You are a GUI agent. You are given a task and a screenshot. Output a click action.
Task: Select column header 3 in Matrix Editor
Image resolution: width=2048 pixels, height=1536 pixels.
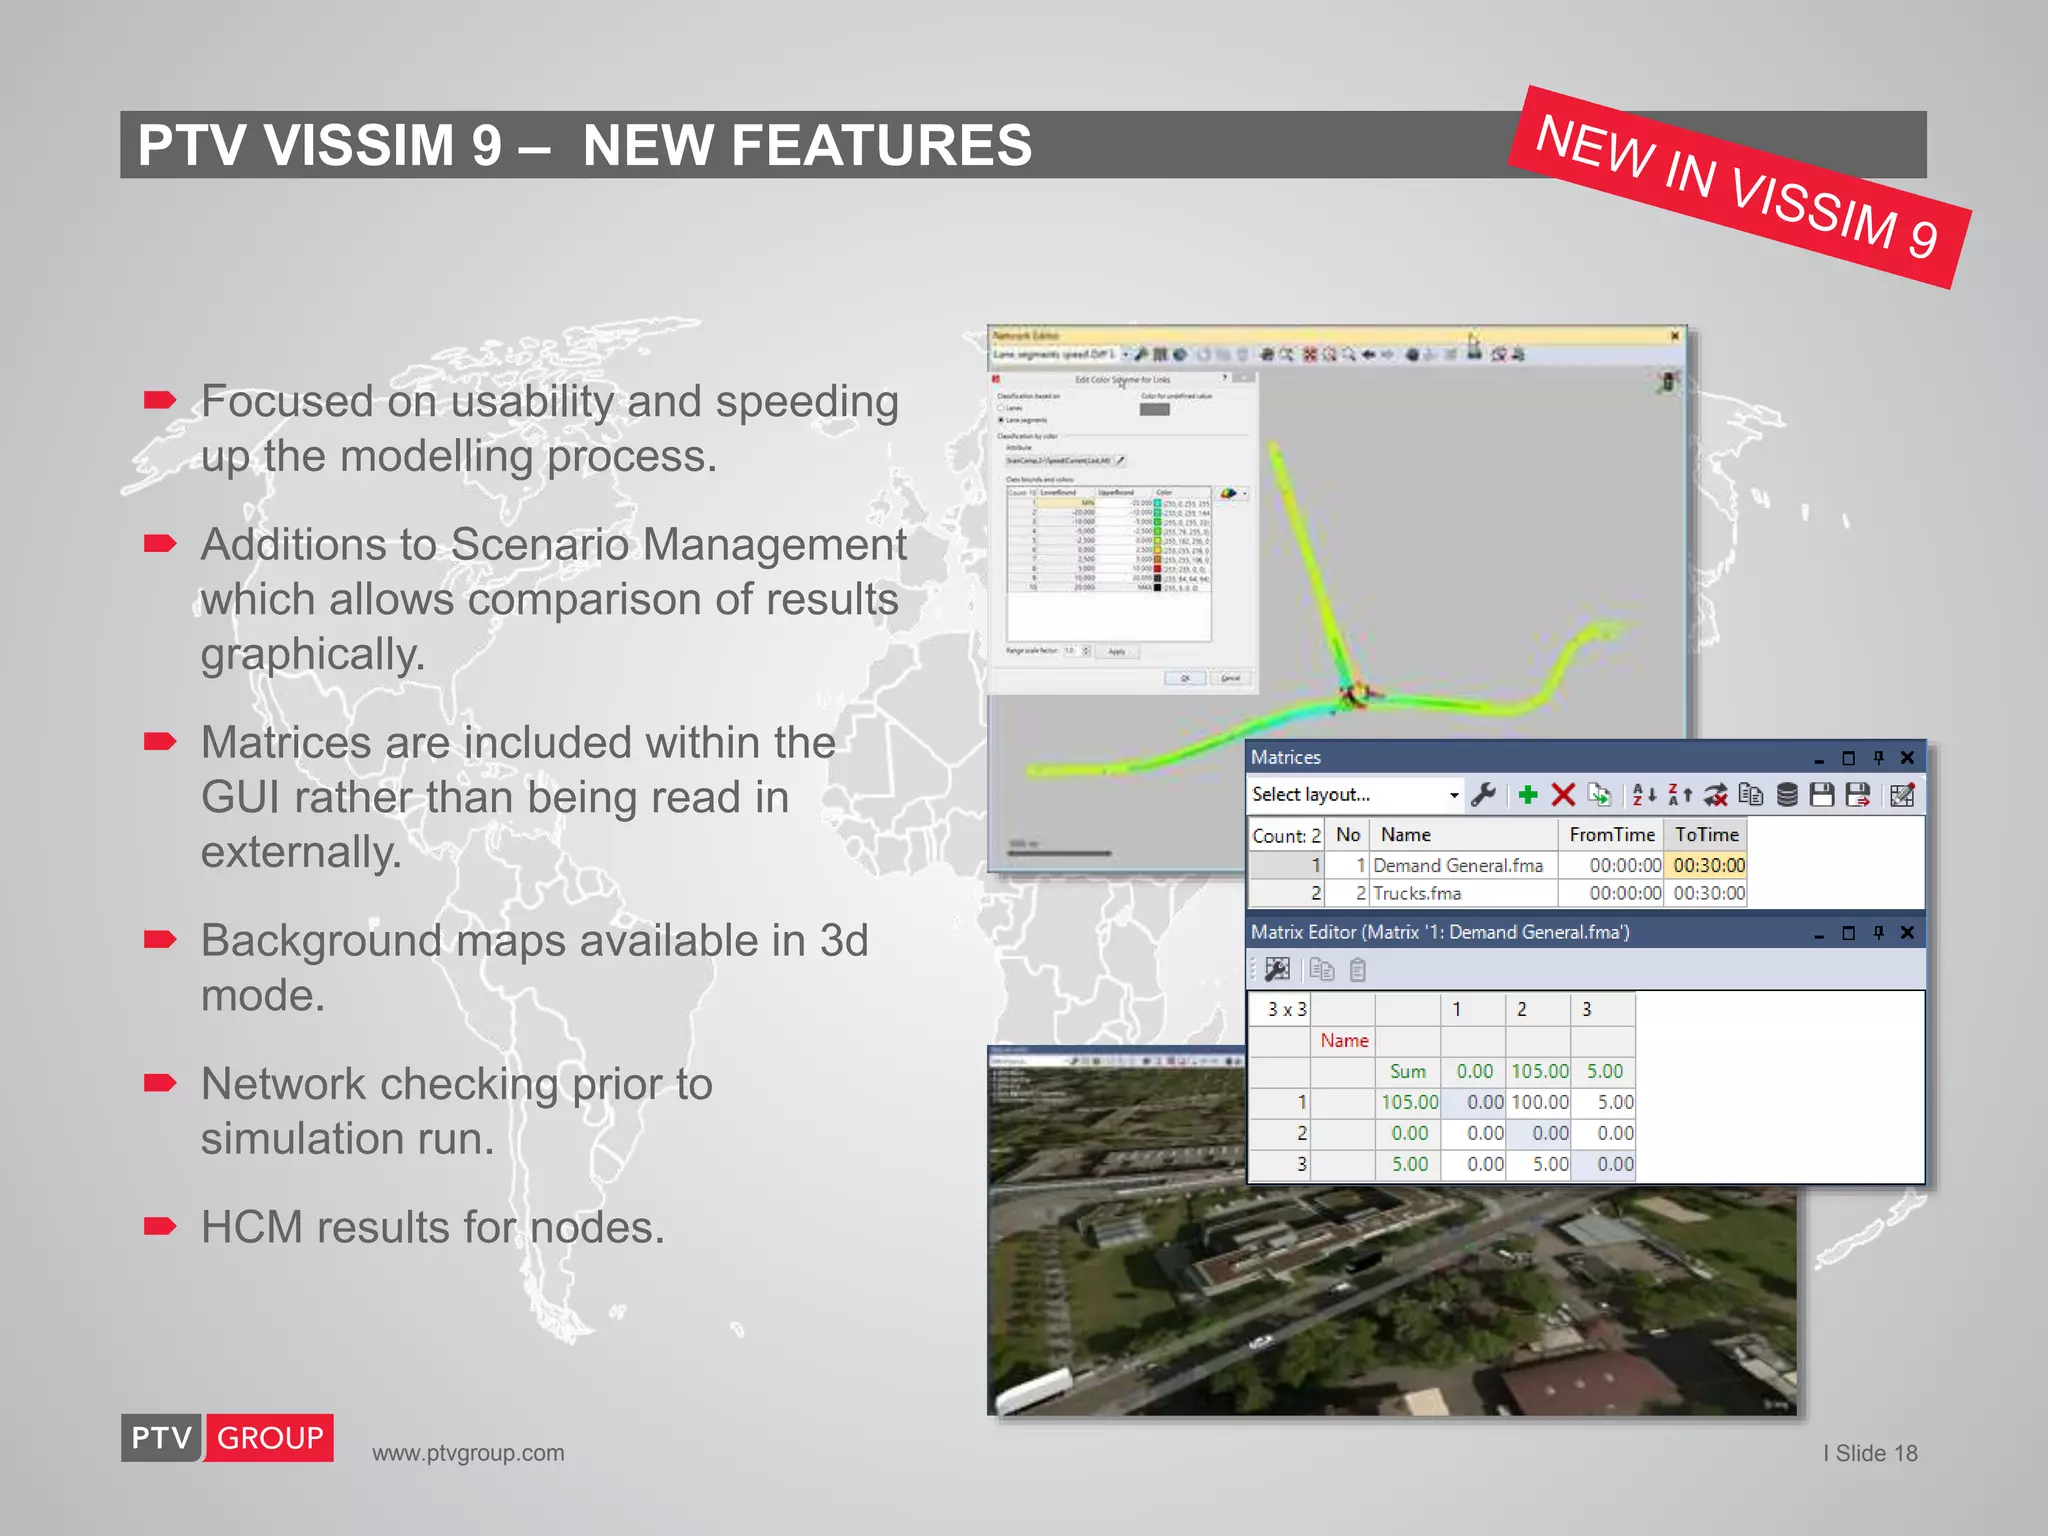point(1603,1009)
